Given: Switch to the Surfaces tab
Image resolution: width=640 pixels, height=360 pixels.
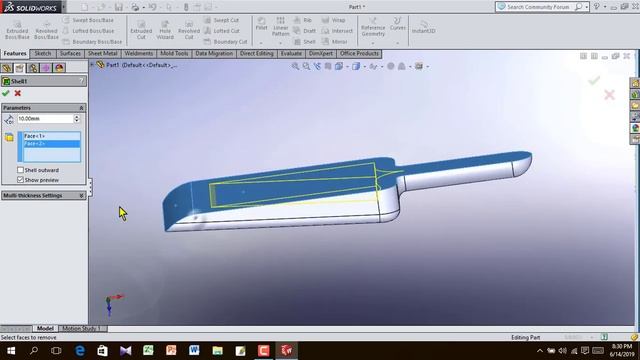Looking at the screenshot, I should (70, 53).
